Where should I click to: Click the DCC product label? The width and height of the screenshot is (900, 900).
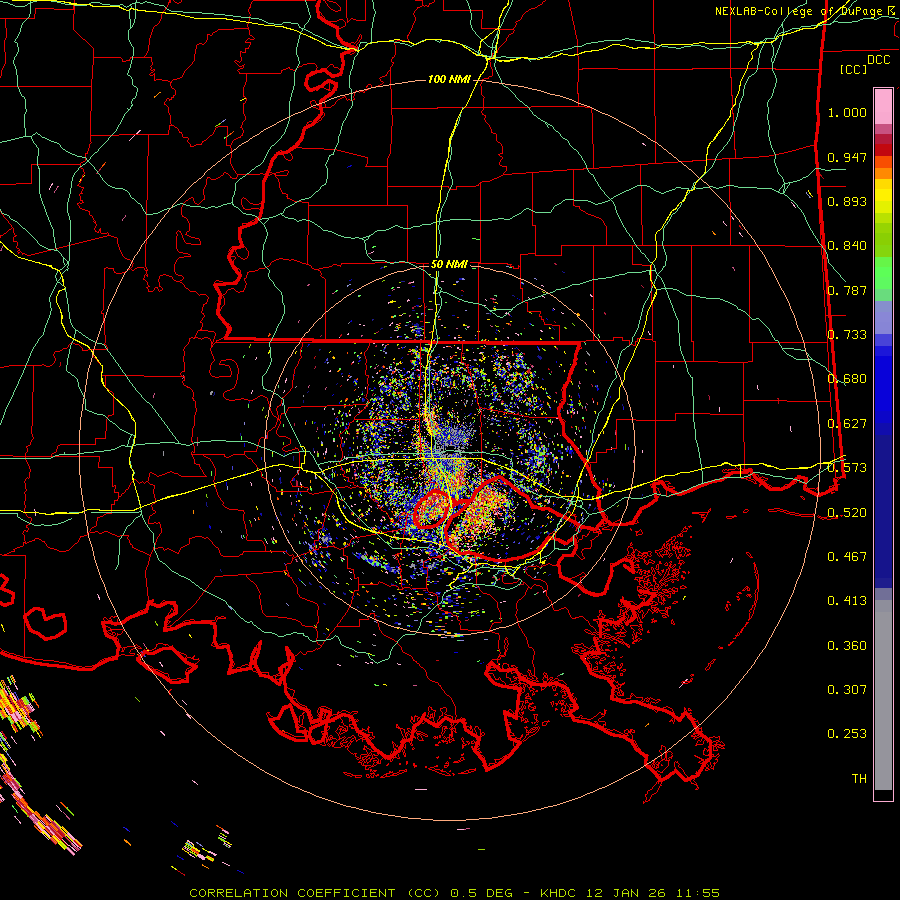[879, 60]
